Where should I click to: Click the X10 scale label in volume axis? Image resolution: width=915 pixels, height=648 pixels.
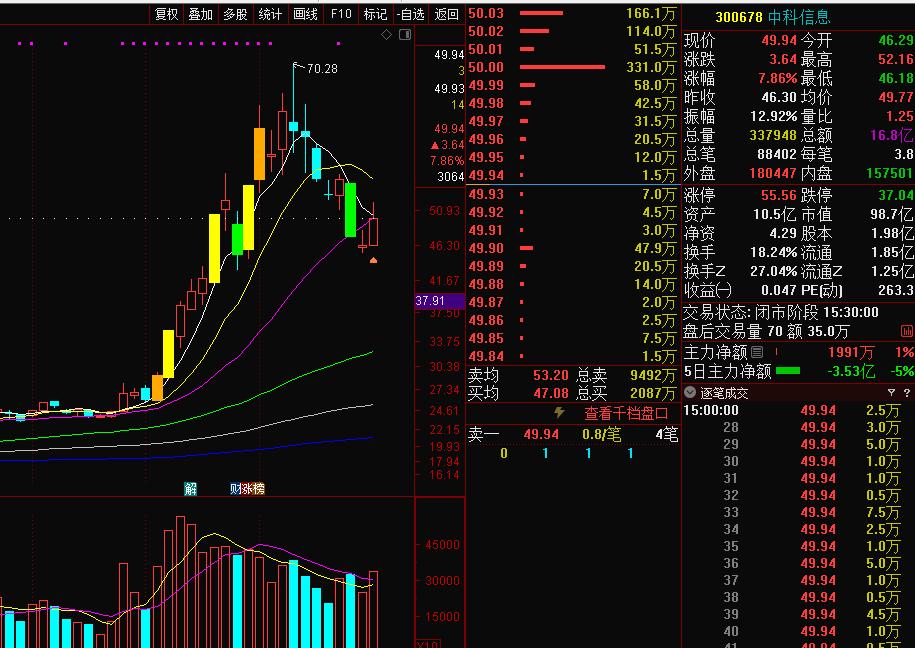428,644
